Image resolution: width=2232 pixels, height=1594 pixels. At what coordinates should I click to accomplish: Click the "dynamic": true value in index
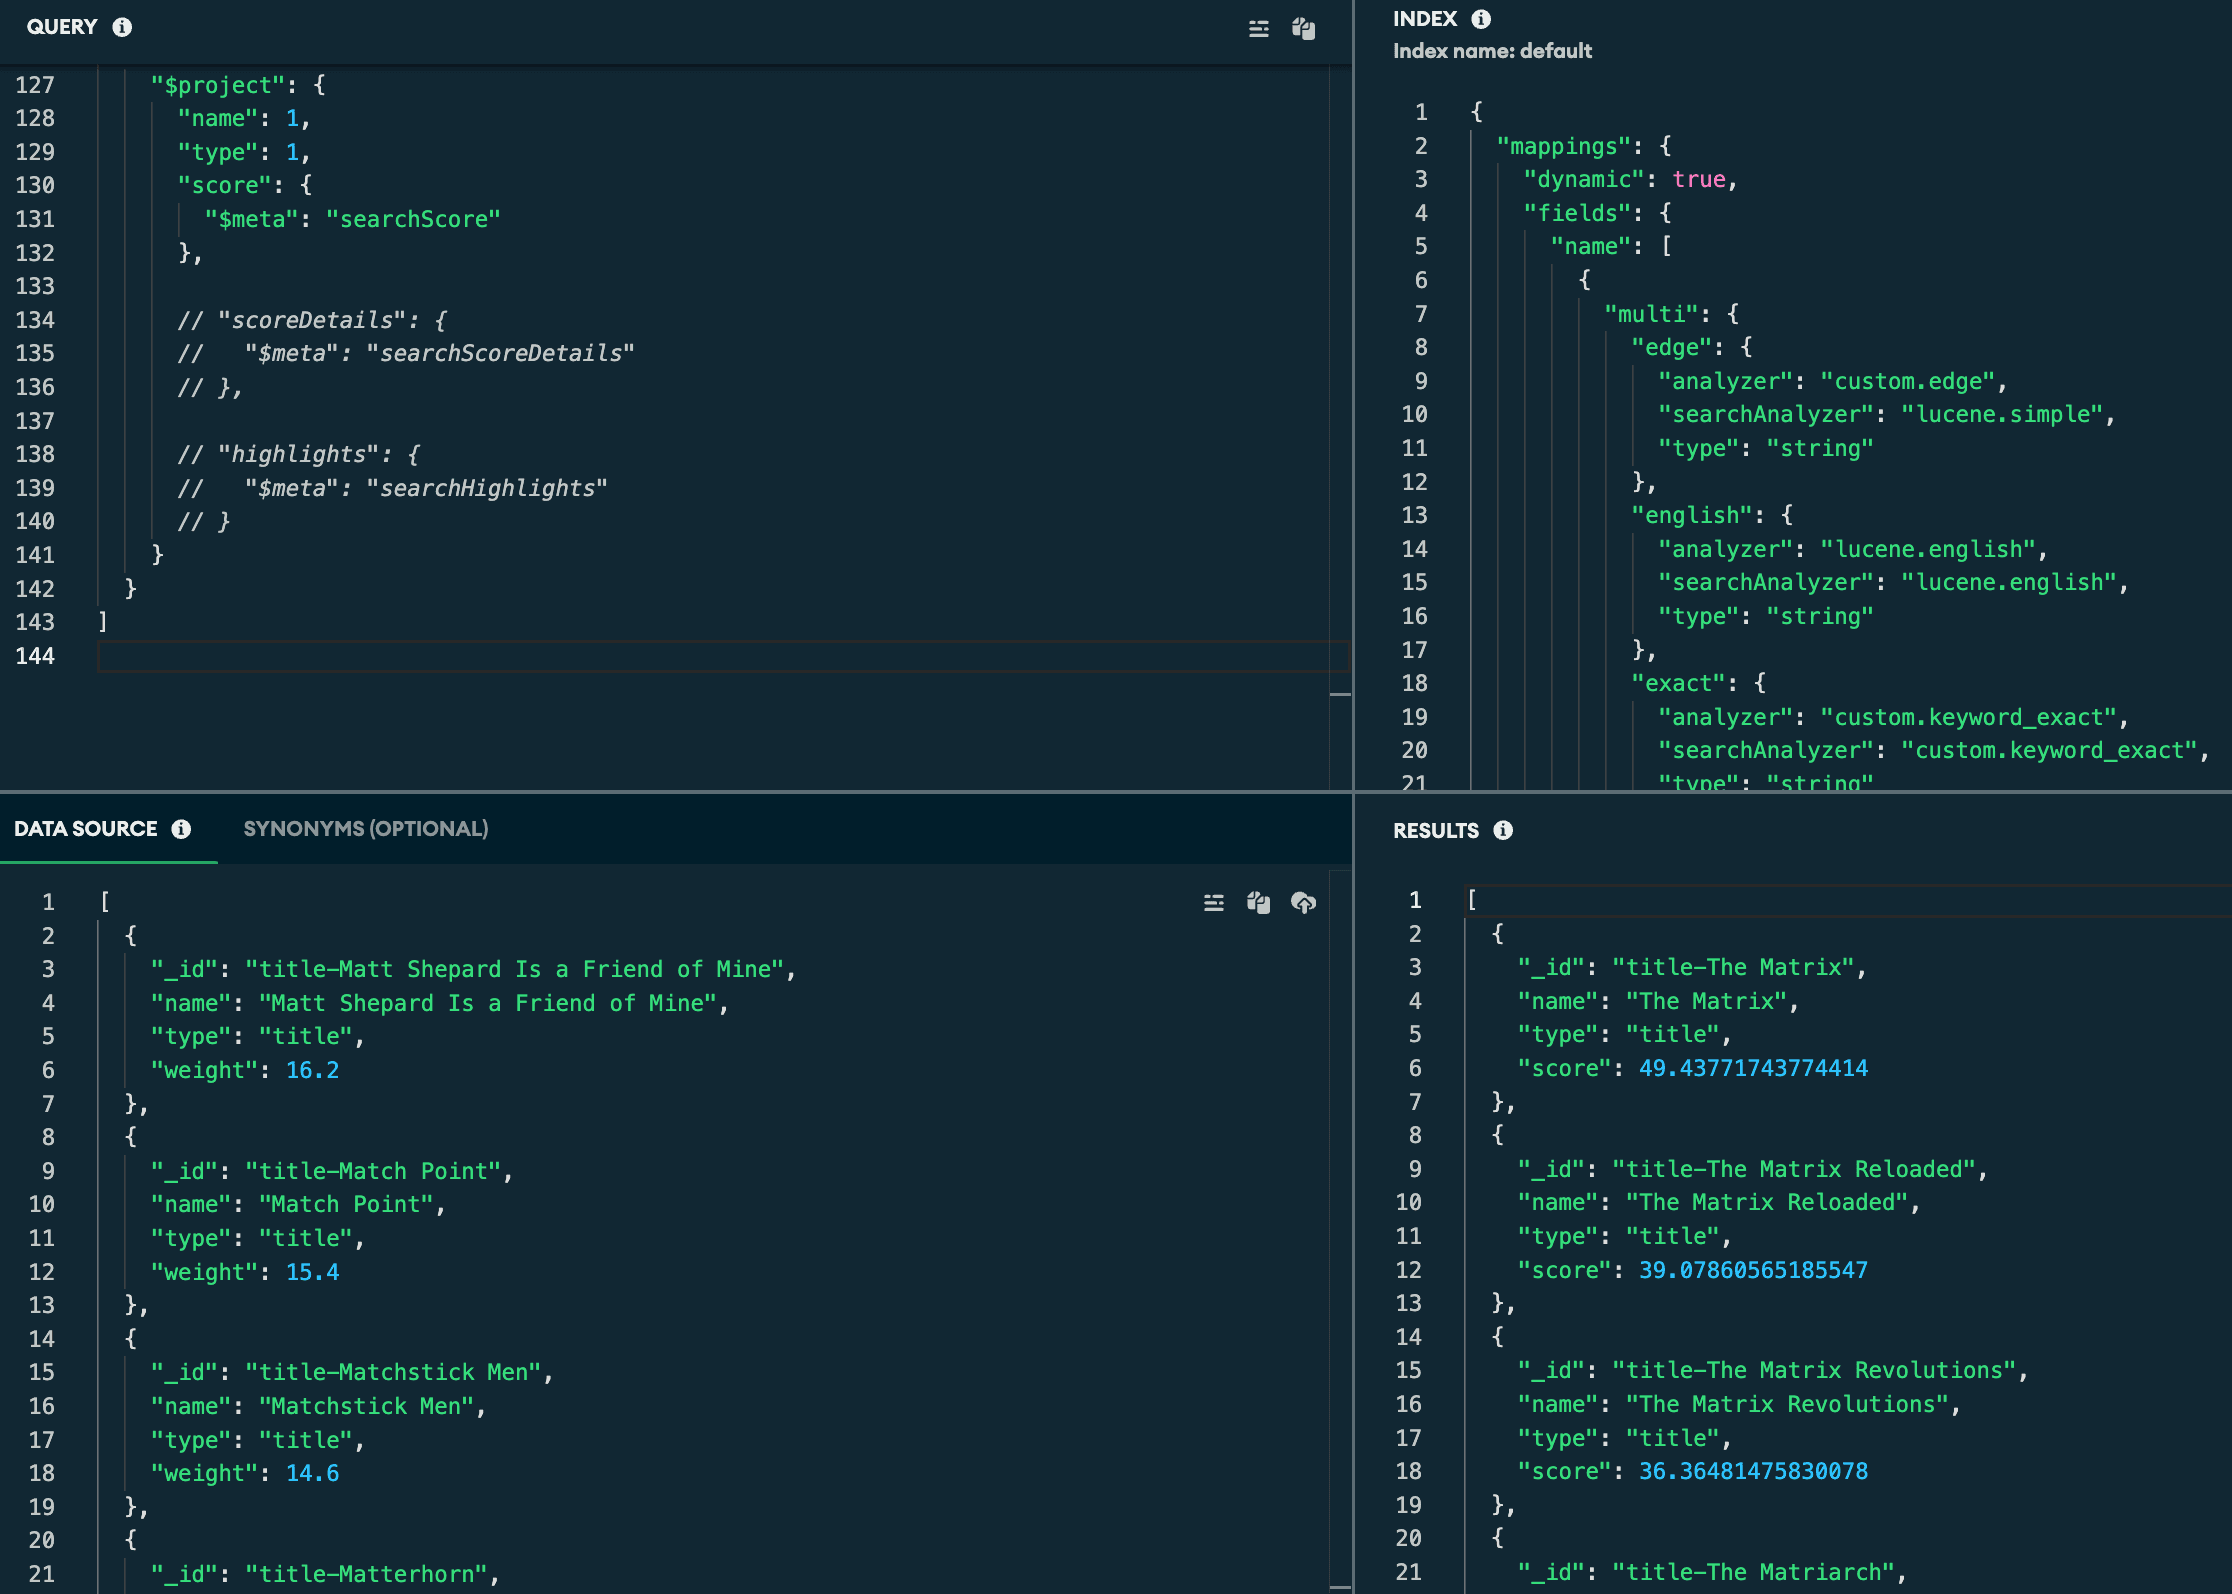click(1699, 179)
